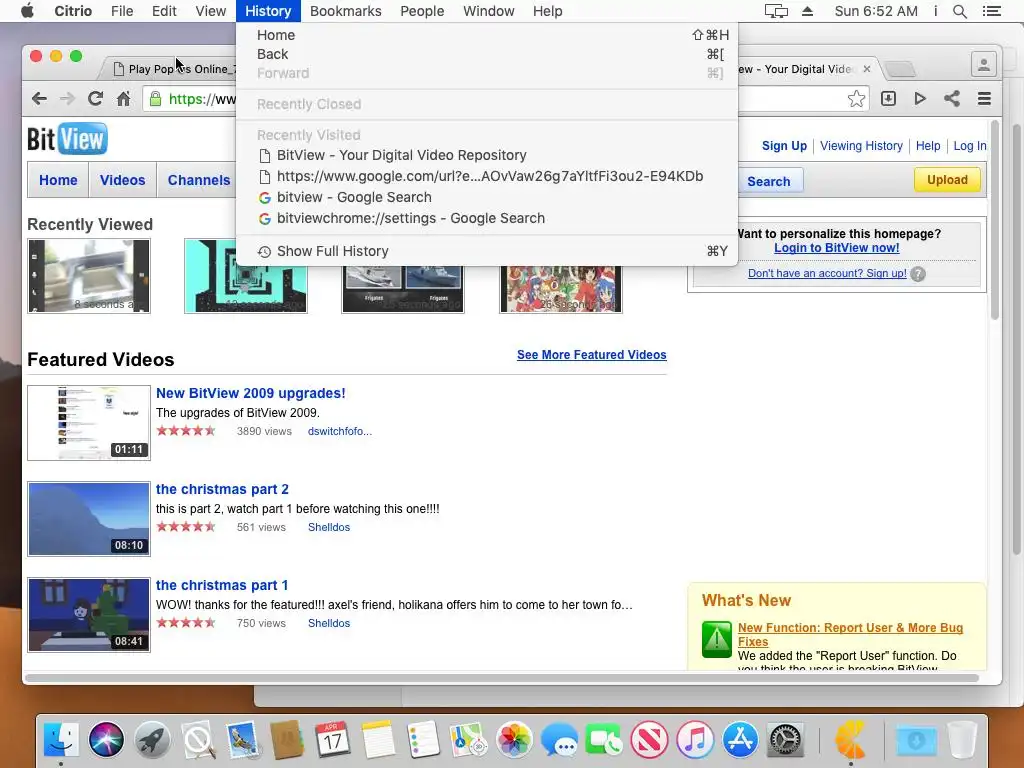Click the horizontal scrollbar at bottom
The image size is (1024, 768).
tap(502, 678)
